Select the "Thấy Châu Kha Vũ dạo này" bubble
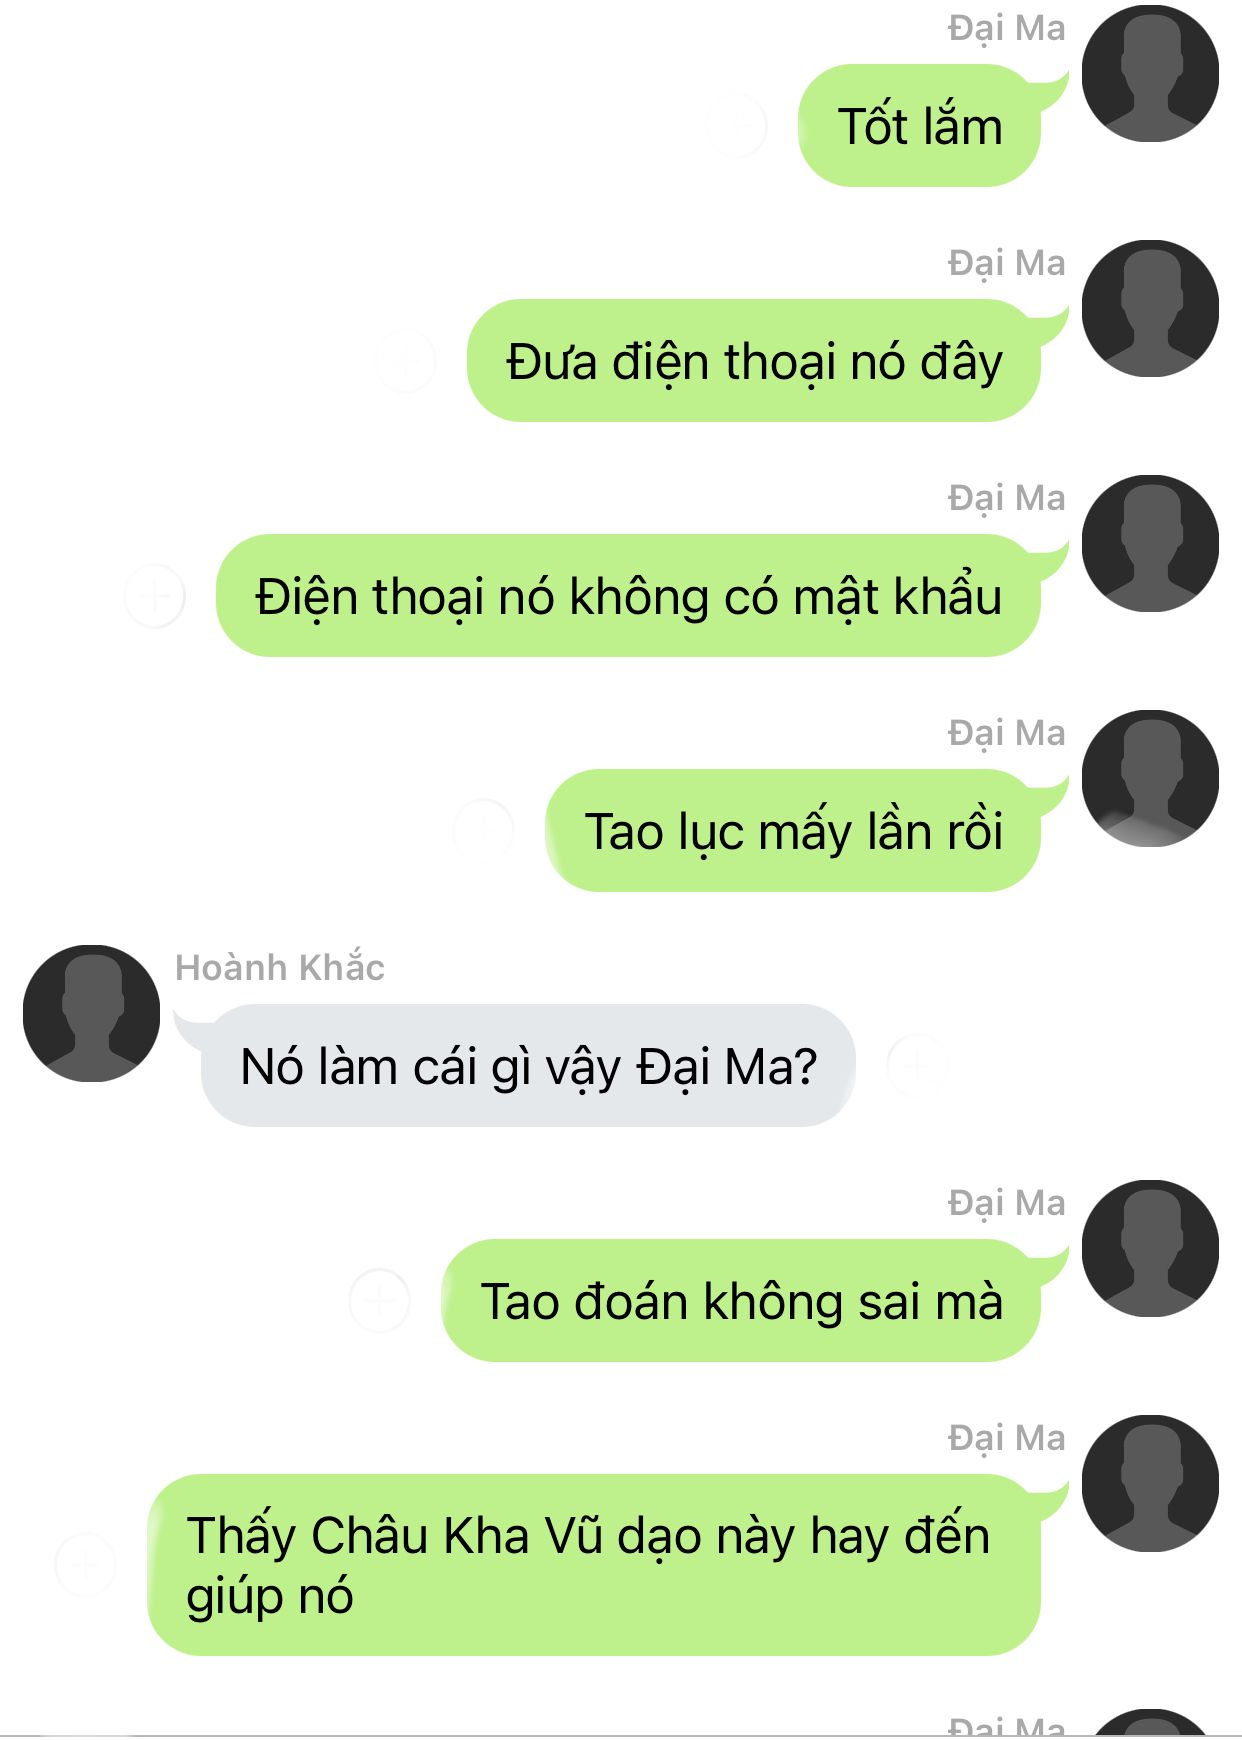Screen dimensions: 1242x1740 pos(594,1565)
